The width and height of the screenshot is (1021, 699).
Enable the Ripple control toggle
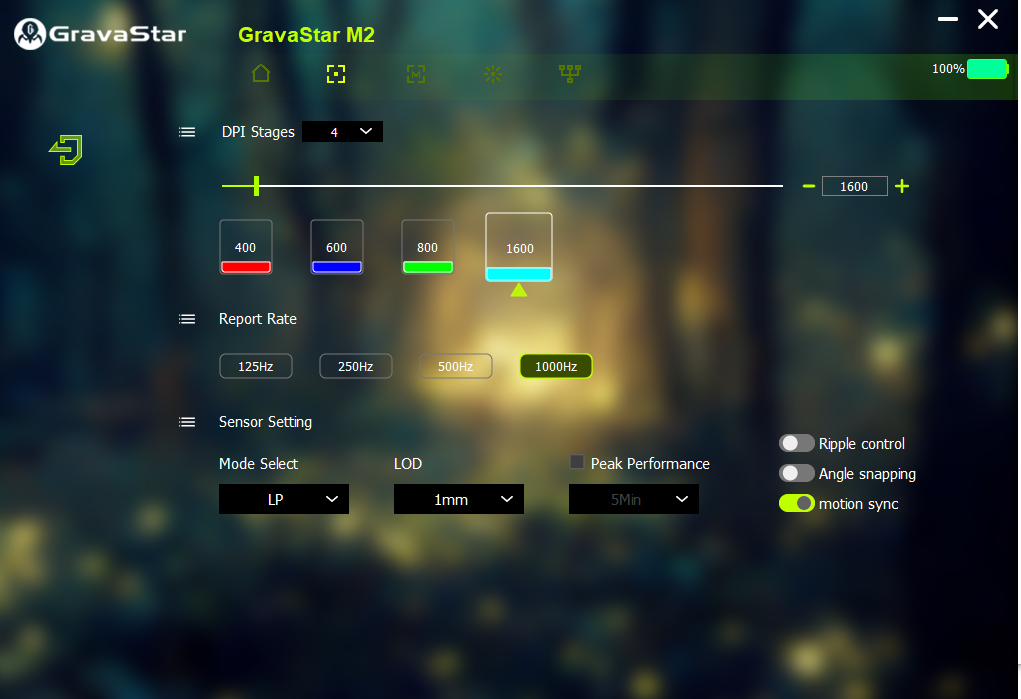click(796, 443)
